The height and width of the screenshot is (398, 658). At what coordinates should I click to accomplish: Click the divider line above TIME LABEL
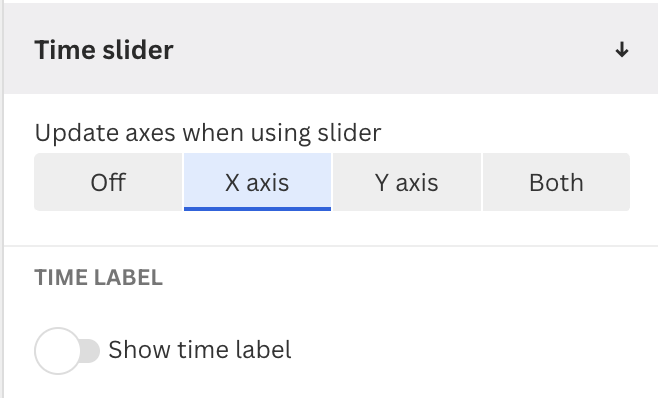331,246
